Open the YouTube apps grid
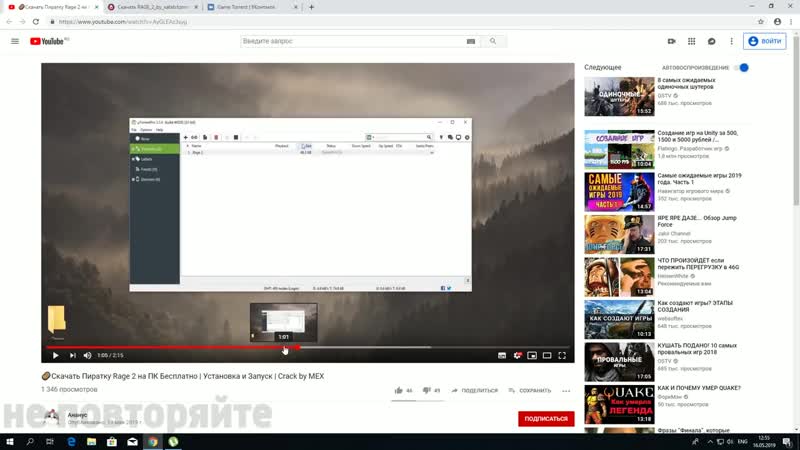The height and width of the screenshot is (450, 800). (x=691, y=41)
